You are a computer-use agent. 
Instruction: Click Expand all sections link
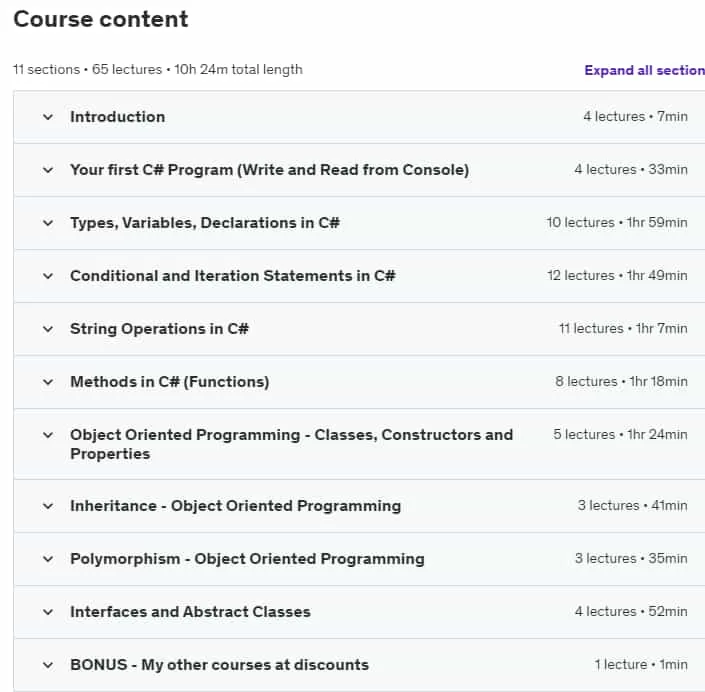click(644, 70)
